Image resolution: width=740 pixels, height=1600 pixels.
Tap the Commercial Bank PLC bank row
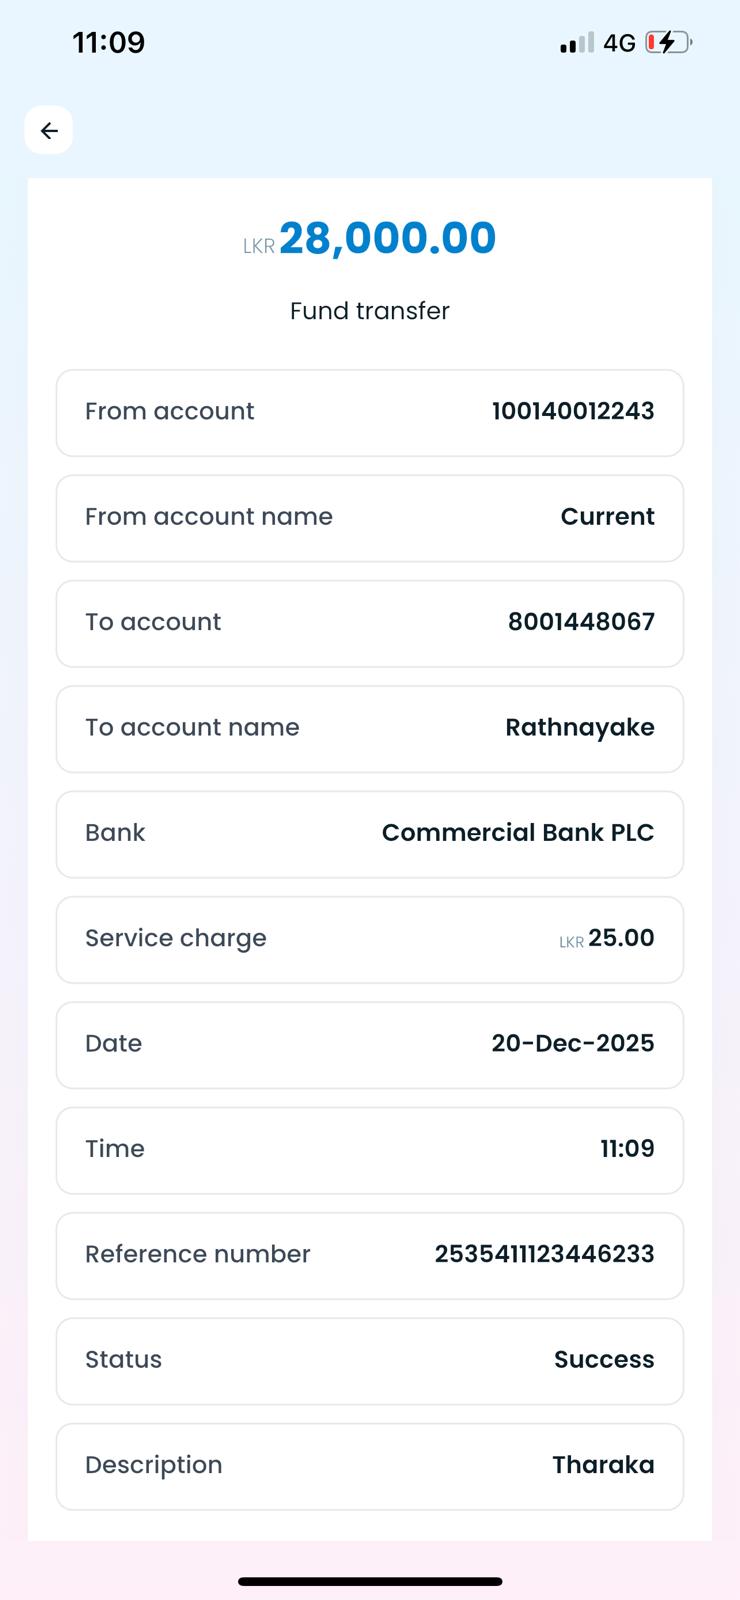pyautogui.click(x=370, y=834)
